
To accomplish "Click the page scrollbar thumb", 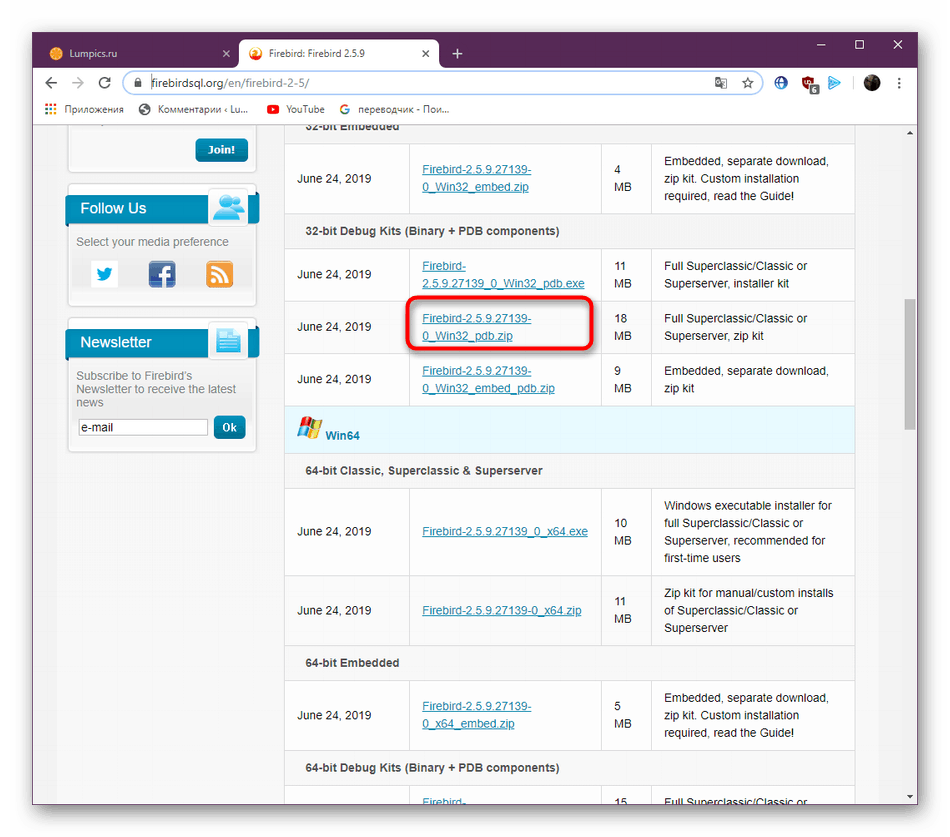I will [x=910, y=364].
